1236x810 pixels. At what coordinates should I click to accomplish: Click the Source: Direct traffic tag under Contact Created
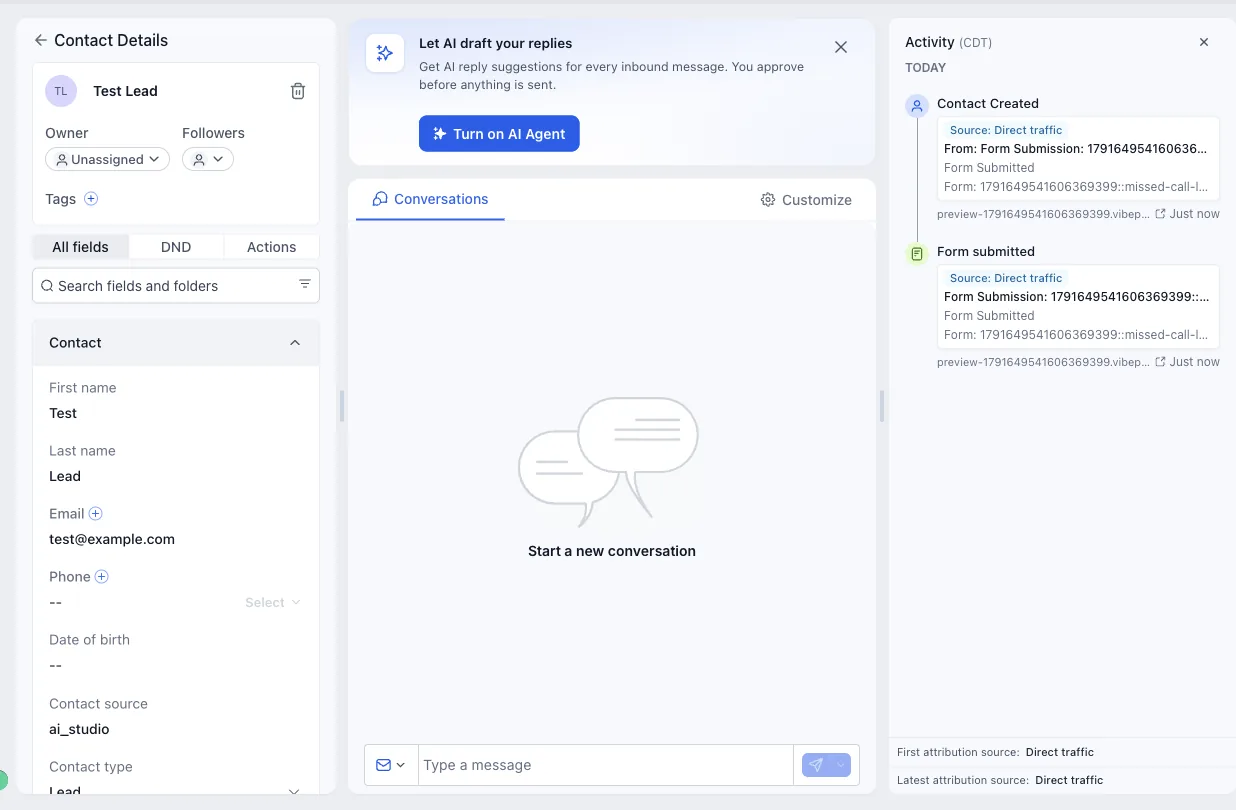[1006, 130]
